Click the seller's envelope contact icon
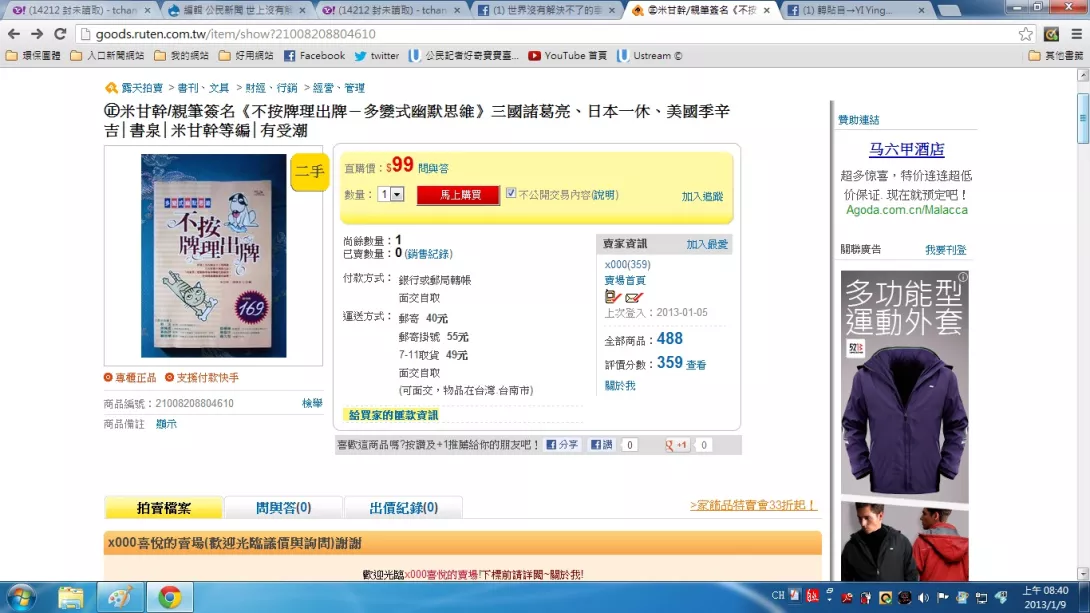 [633, 297]
